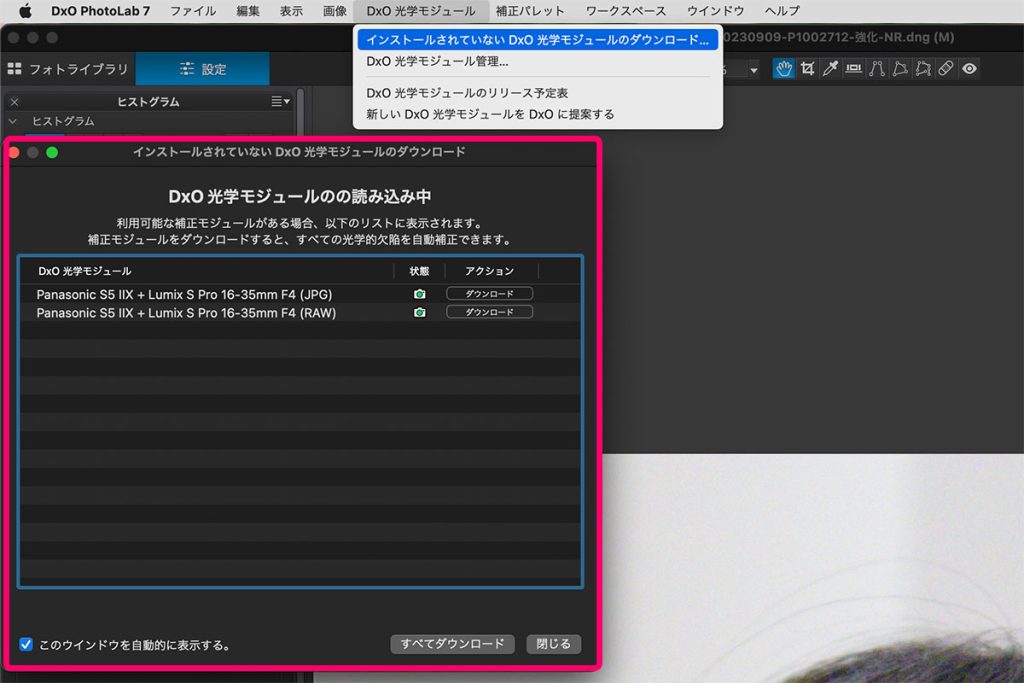The height and width of the screenshot is (683, 1024).
Task: Click the green zoom button of download dialog
Action: click(52, 153)
